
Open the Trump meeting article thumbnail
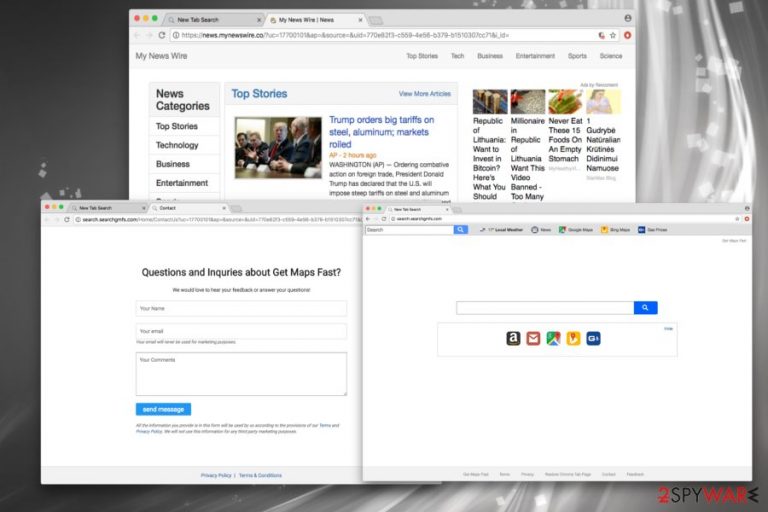point(278,147)
